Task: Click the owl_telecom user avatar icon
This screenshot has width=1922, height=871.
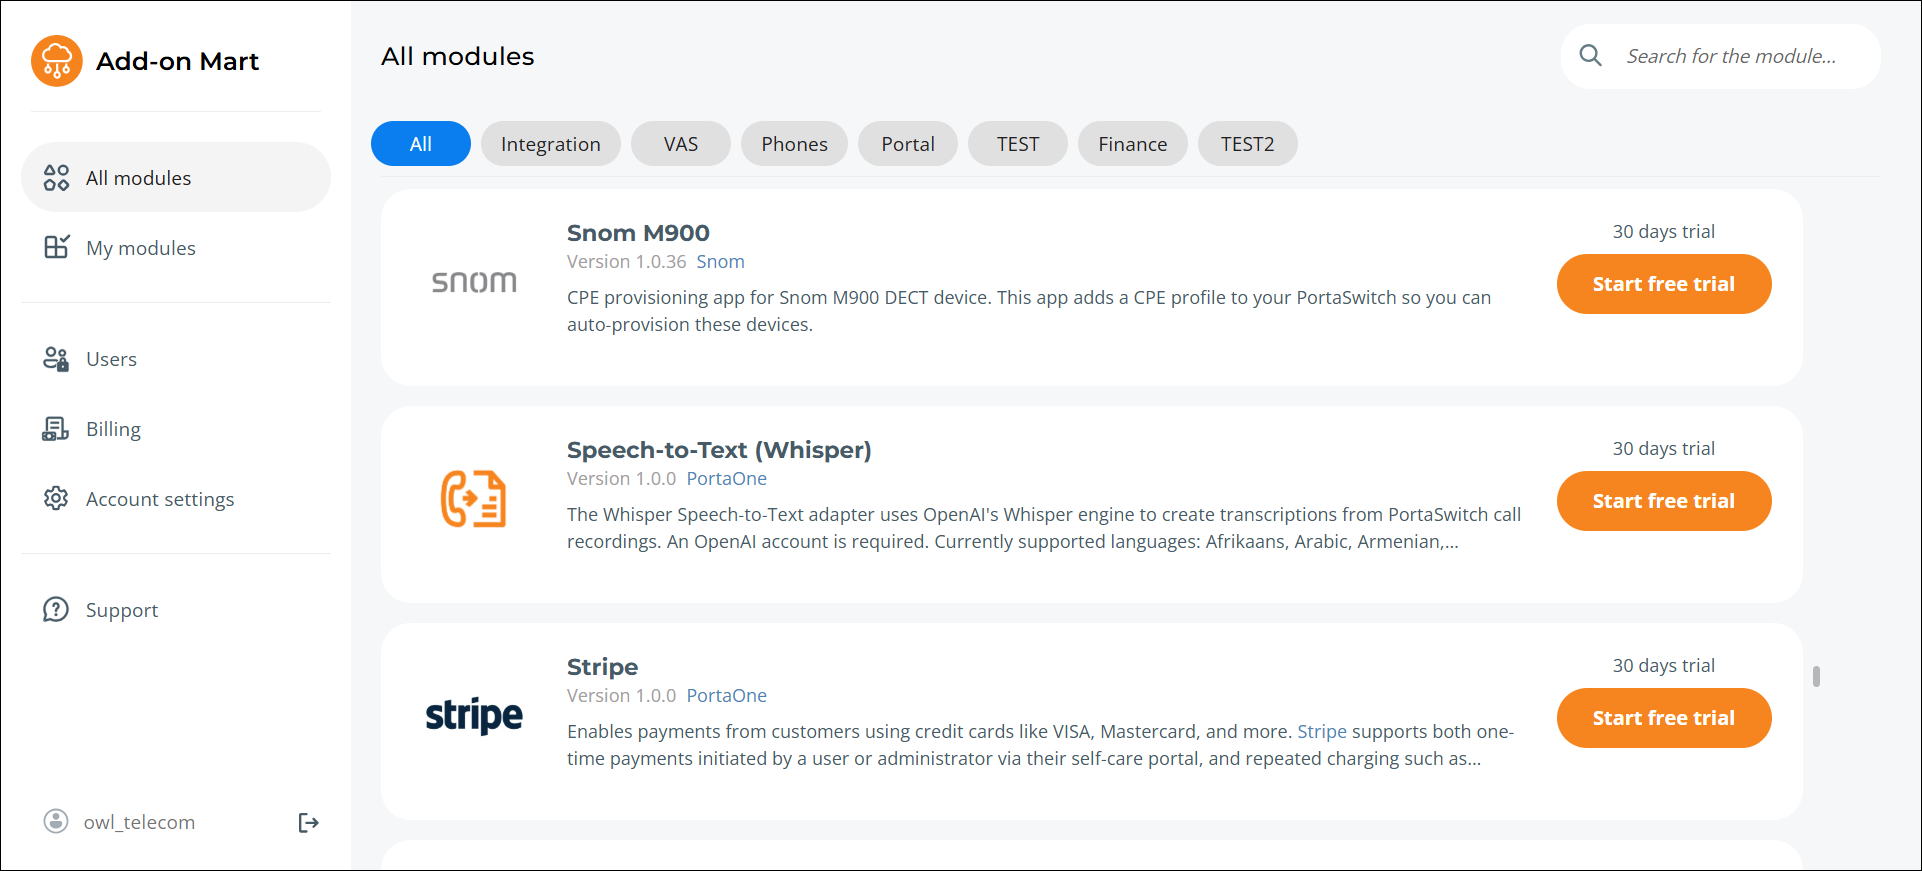Action: tap(56, 821)
